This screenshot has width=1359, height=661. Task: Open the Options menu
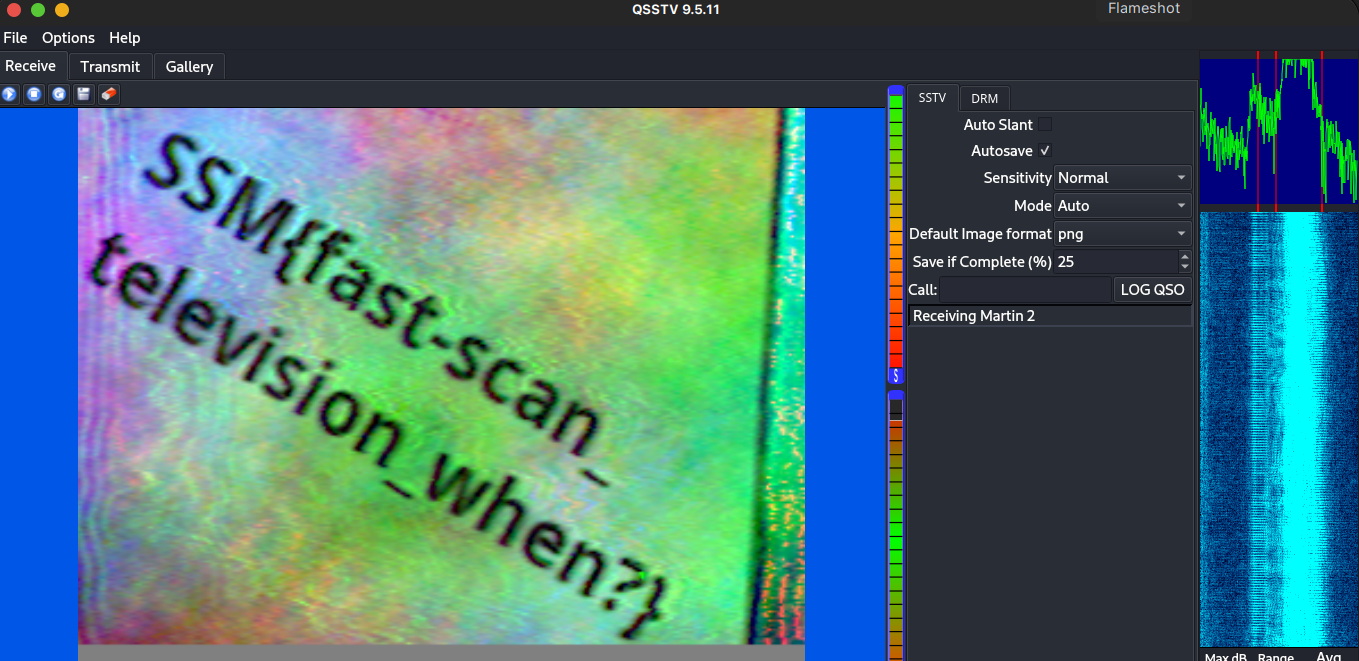pyautogui.click(x=68, y=38)
